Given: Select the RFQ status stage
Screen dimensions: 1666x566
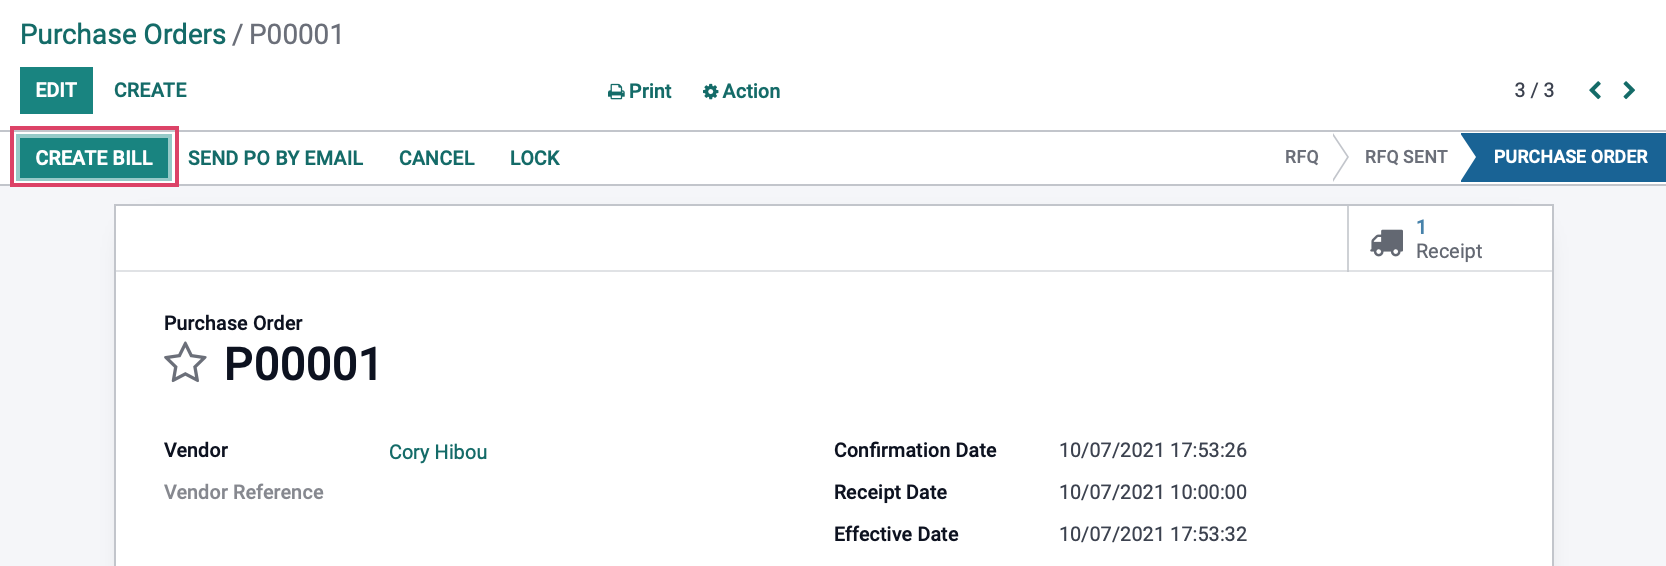Looking at the screenshot, I should click(x=1301, y=157).
